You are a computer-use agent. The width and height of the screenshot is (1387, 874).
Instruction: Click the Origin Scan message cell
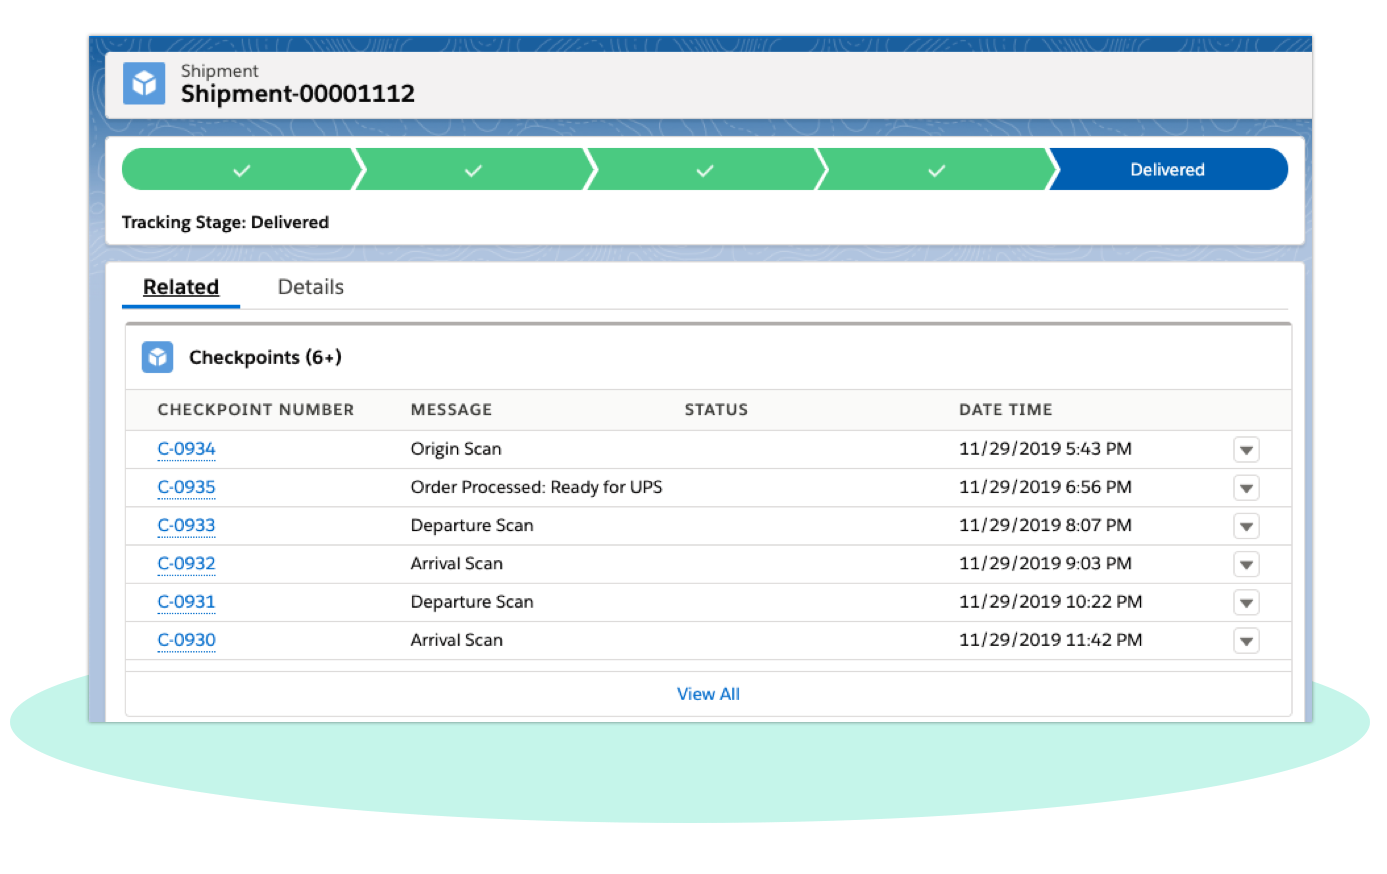[x=456, y=449]
